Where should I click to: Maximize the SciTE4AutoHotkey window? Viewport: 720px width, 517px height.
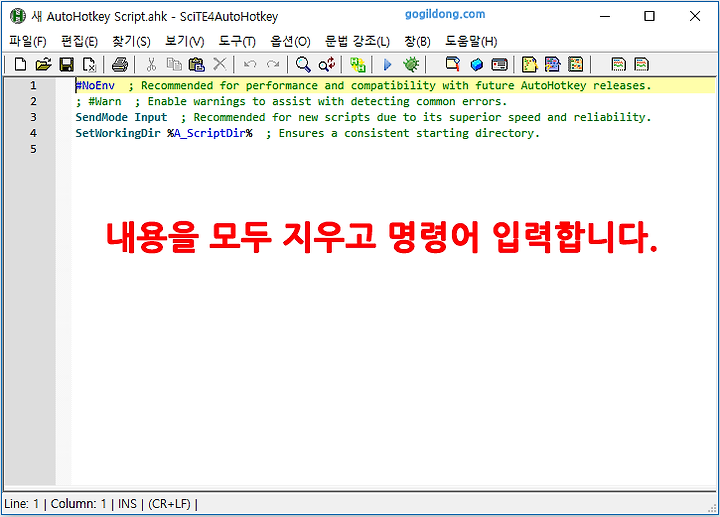(x=649, y=16)
